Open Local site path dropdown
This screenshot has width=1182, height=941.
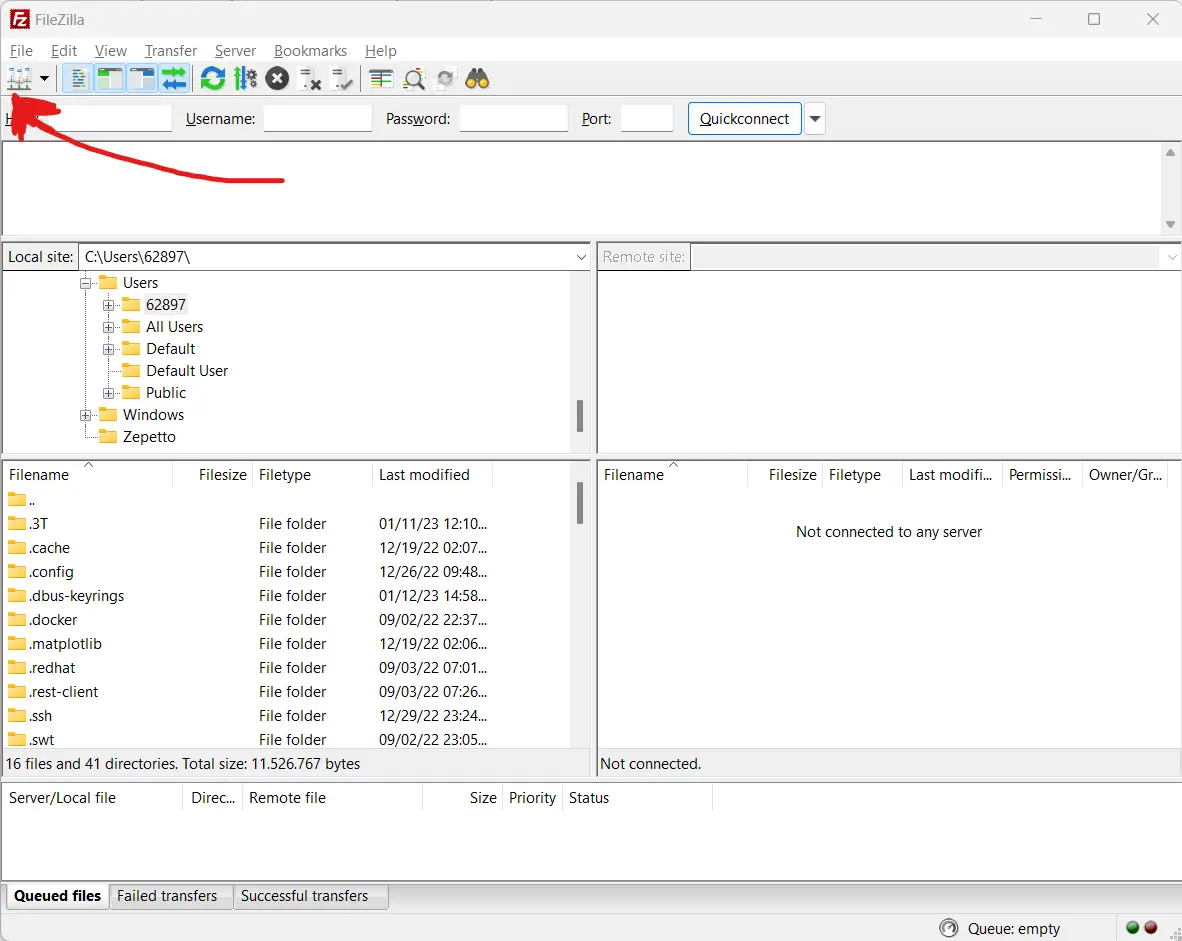coord(581,257)
